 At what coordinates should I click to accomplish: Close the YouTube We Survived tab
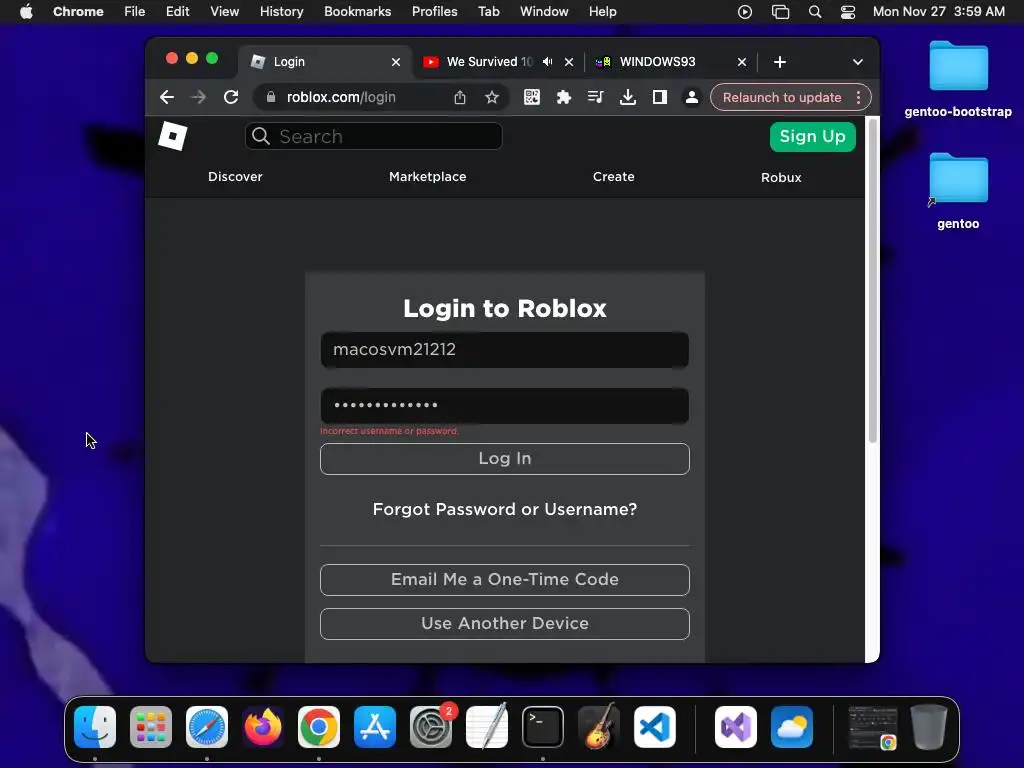(x=569, y=62)
